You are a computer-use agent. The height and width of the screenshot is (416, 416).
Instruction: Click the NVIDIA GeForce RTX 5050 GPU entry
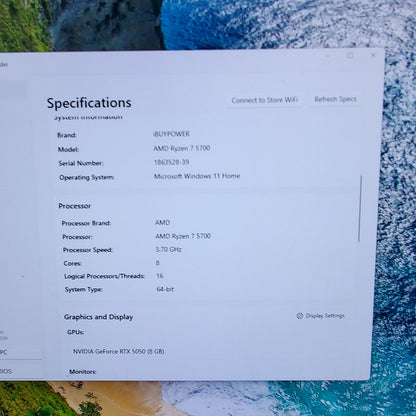coord(119,351)
